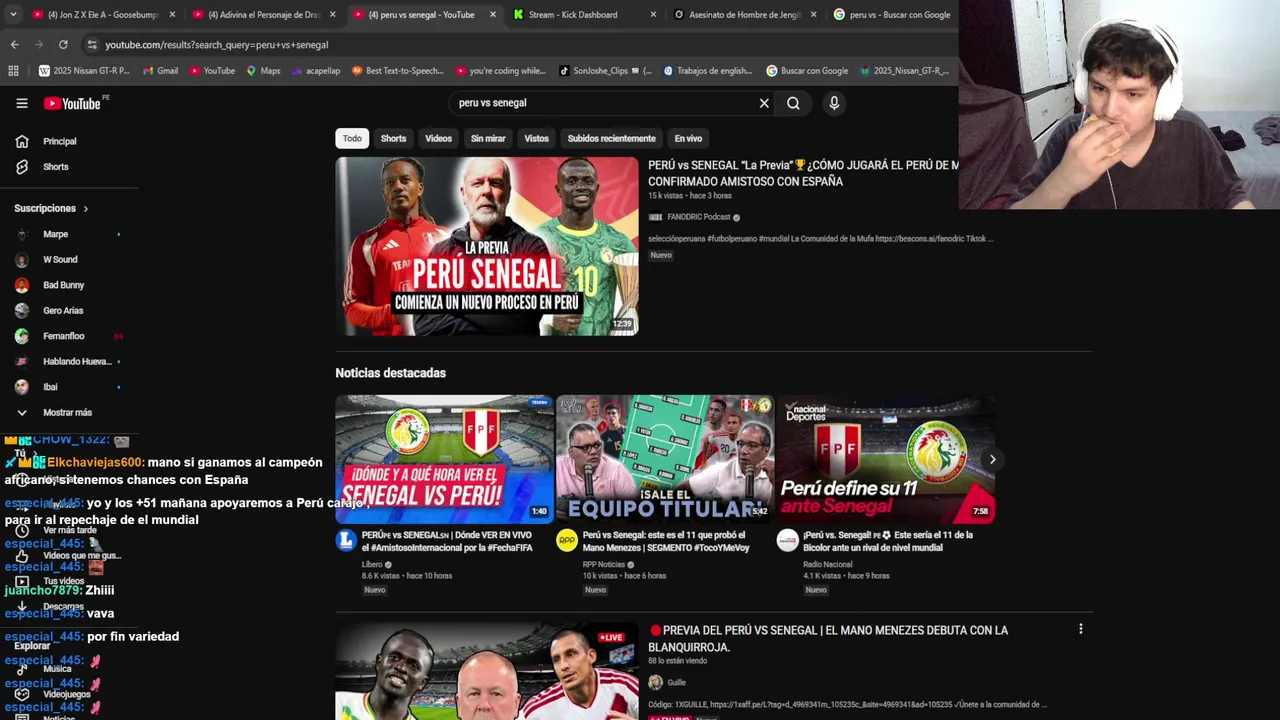Open the Maps bookmark

click(x=263, y=71)
